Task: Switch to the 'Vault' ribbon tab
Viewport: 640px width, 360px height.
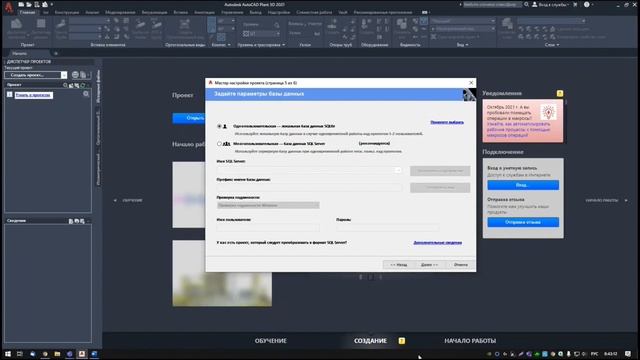Action: coord(343,12)
